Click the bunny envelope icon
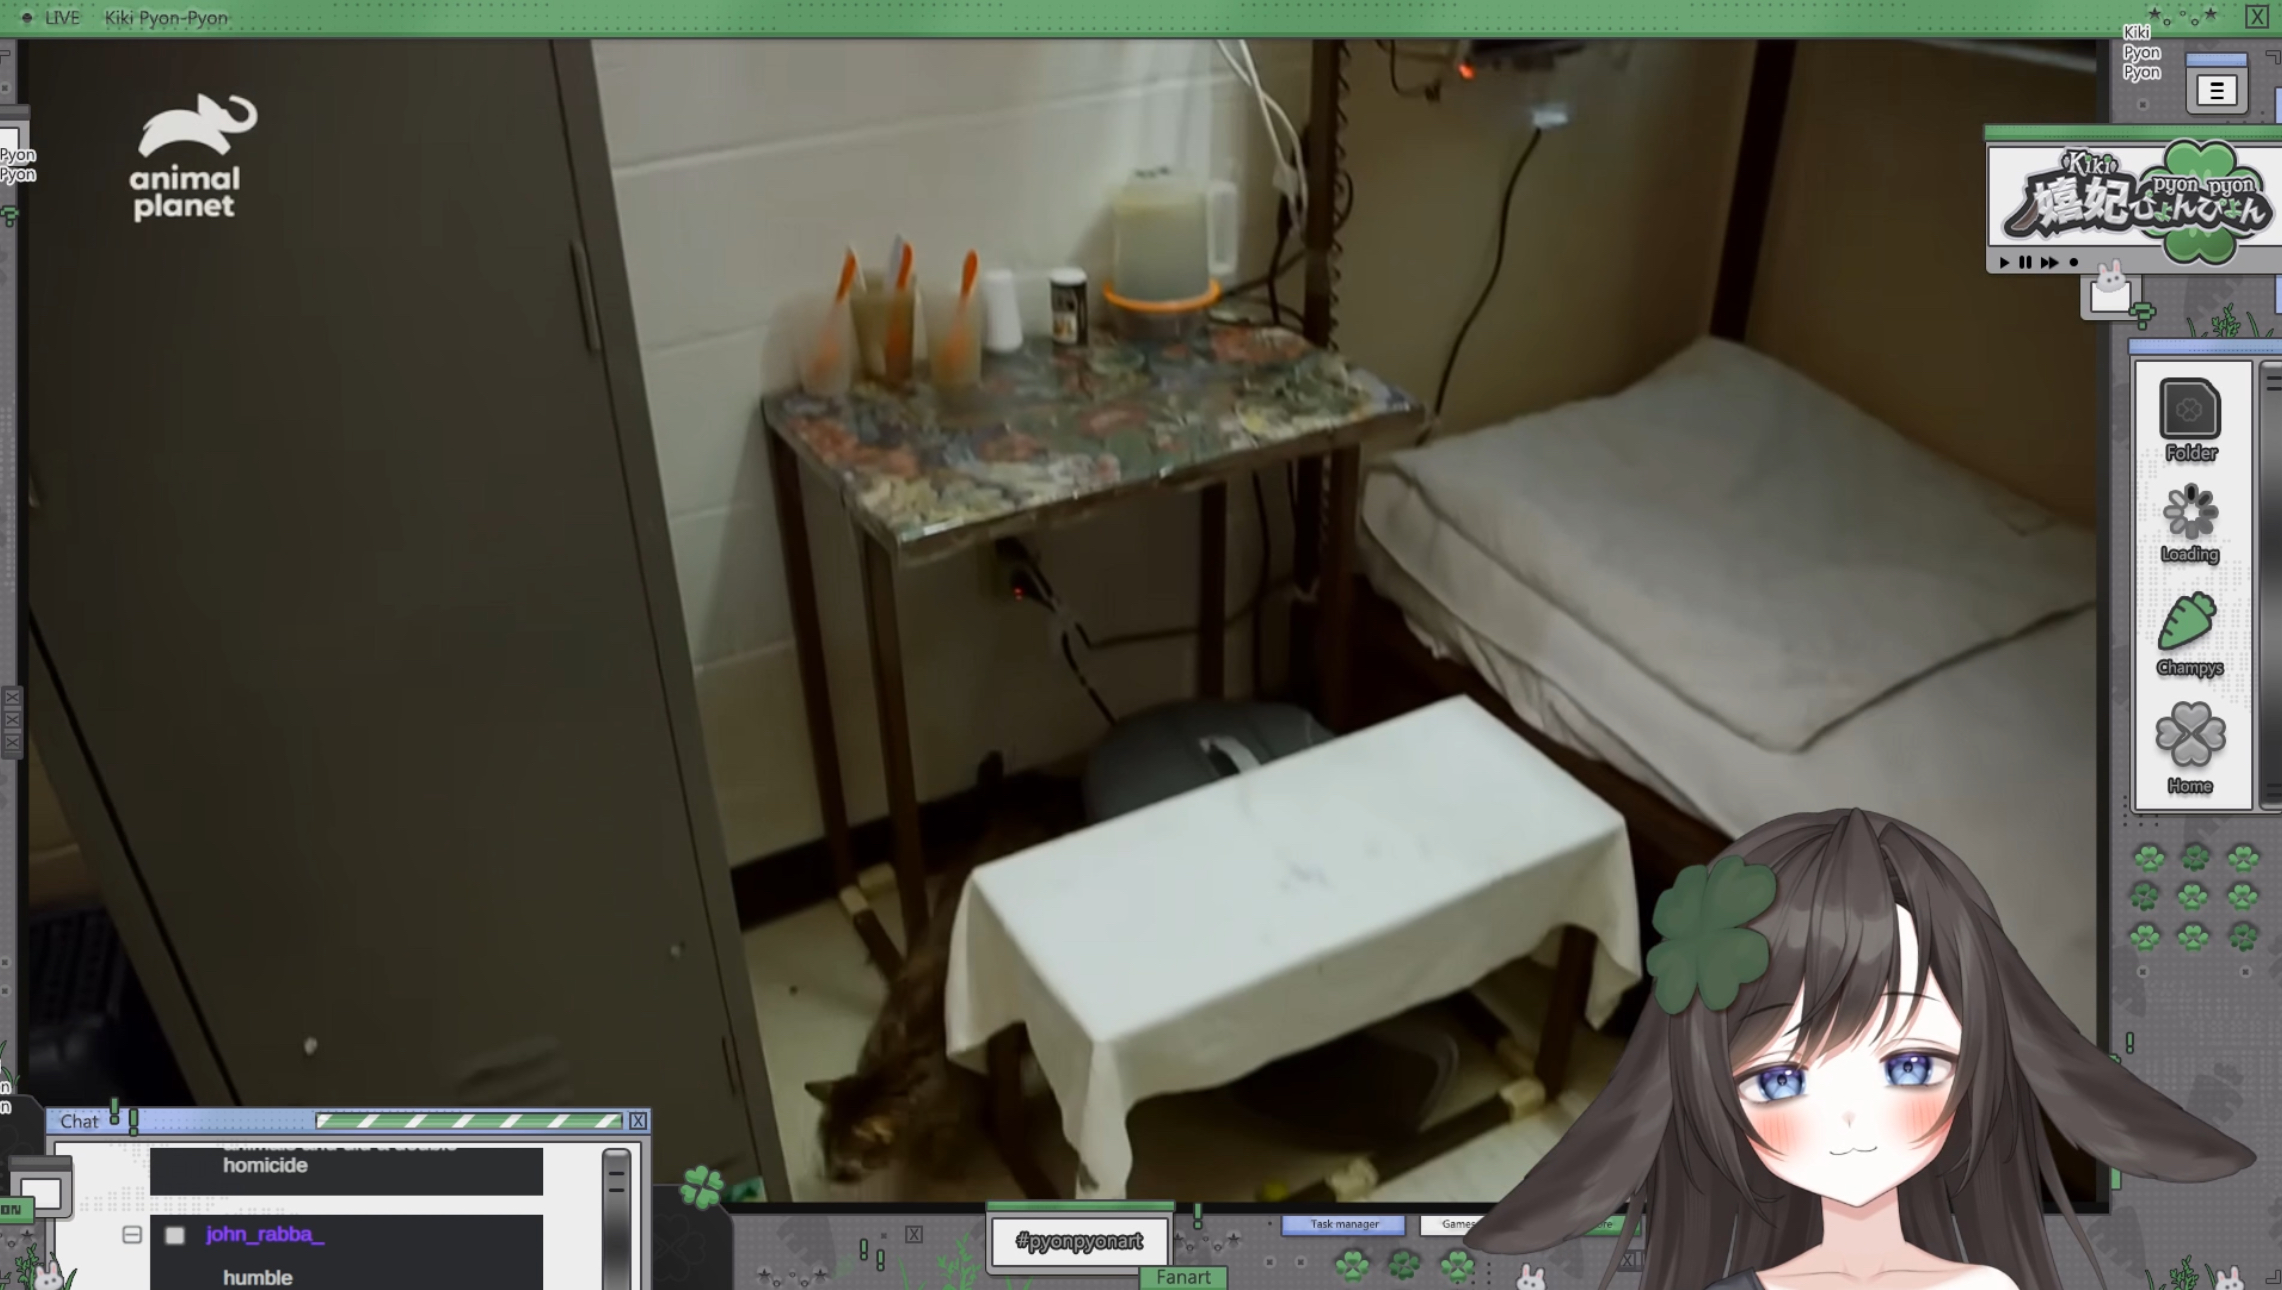The image size is (2282, 1290). click(x=2110, y=292)
